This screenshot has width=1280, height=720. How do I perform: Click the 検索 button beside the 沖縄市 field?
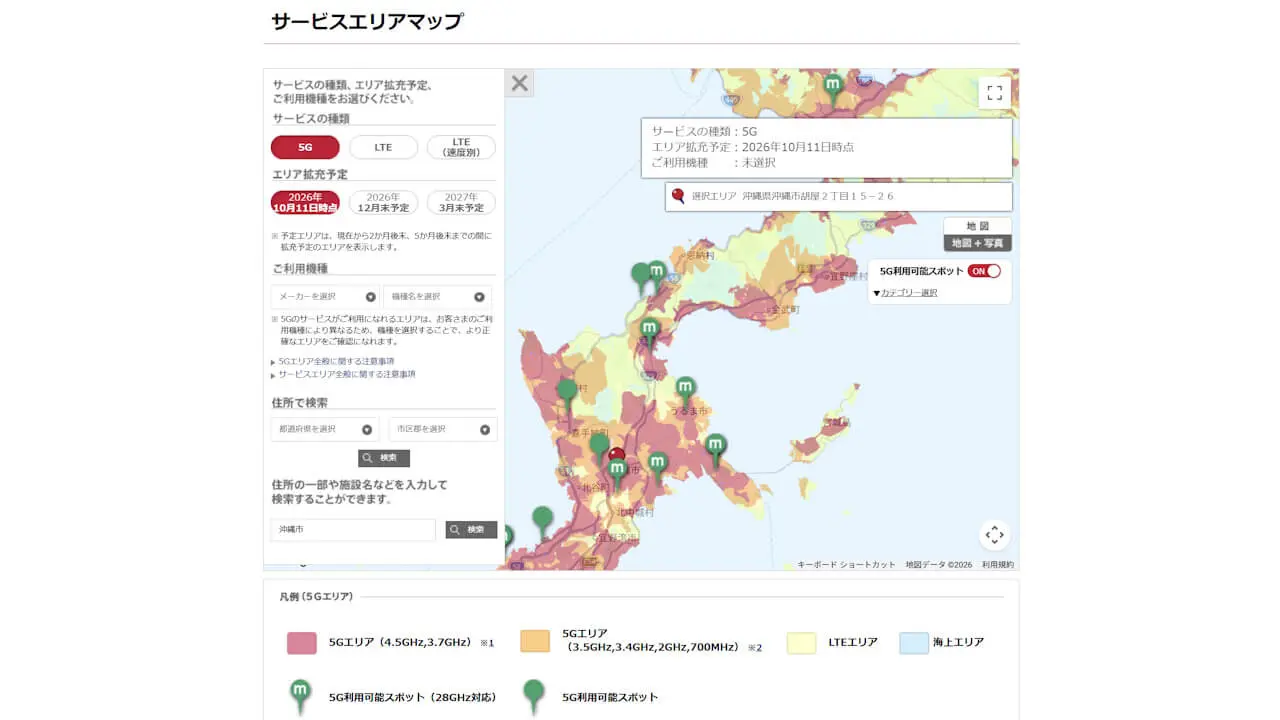(471, 530)
